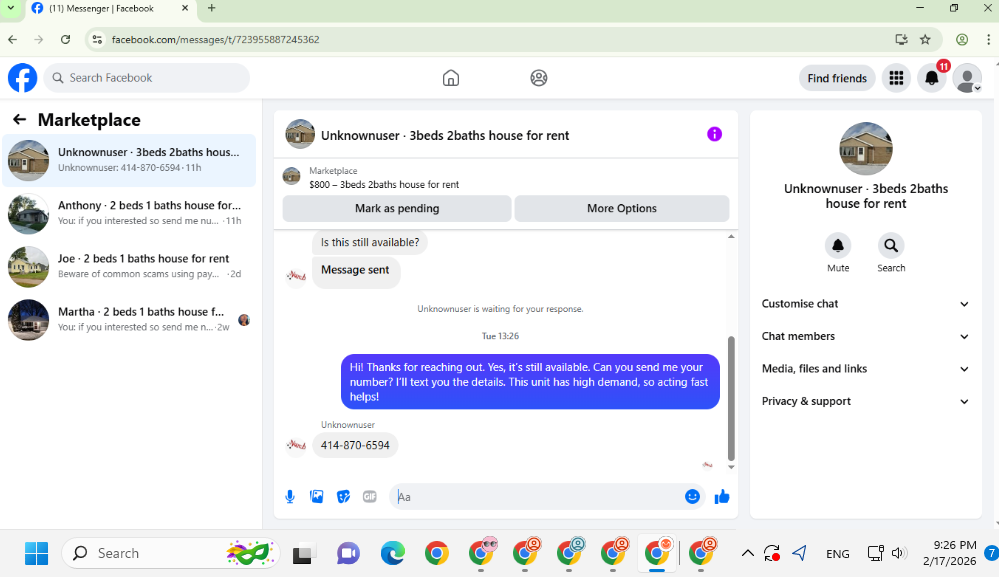Click the Facebook logo icon
This screenshot has width=999, height=577.
(22, 78)
